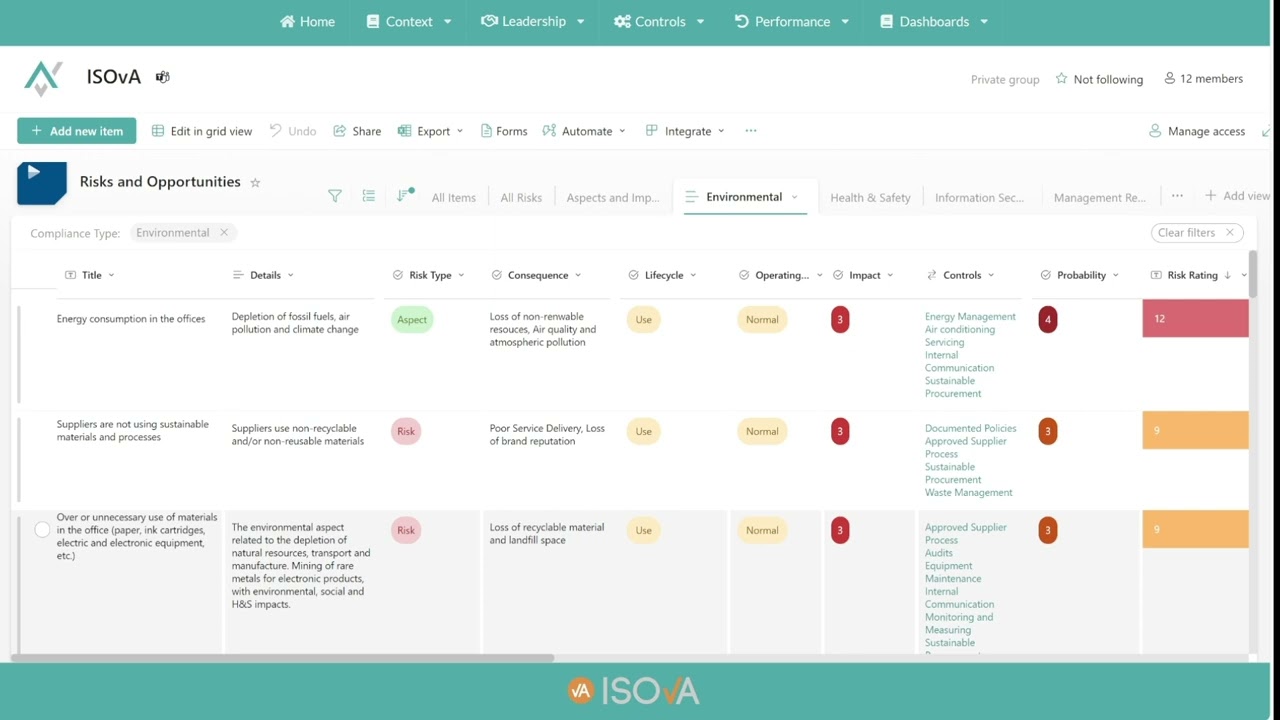The image size is (1280, 720).
Task: Select the 'Over or unnecessary use' row circle
Action: point(42,530)
